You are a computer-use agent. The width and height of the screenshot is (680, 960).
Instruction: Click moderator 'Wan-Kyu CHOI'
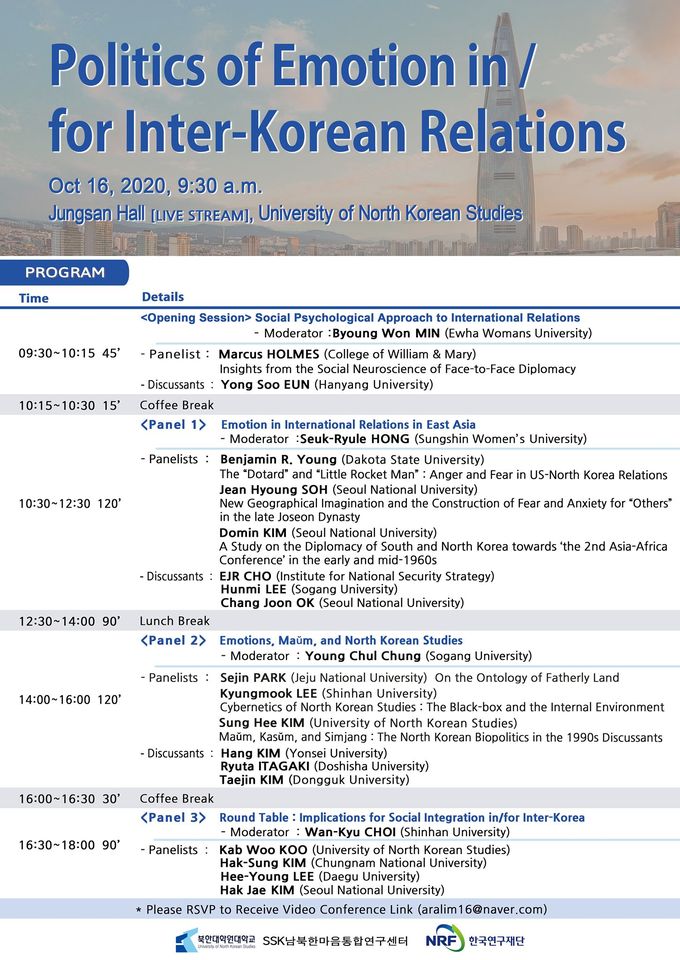click(x=350, y=831)
